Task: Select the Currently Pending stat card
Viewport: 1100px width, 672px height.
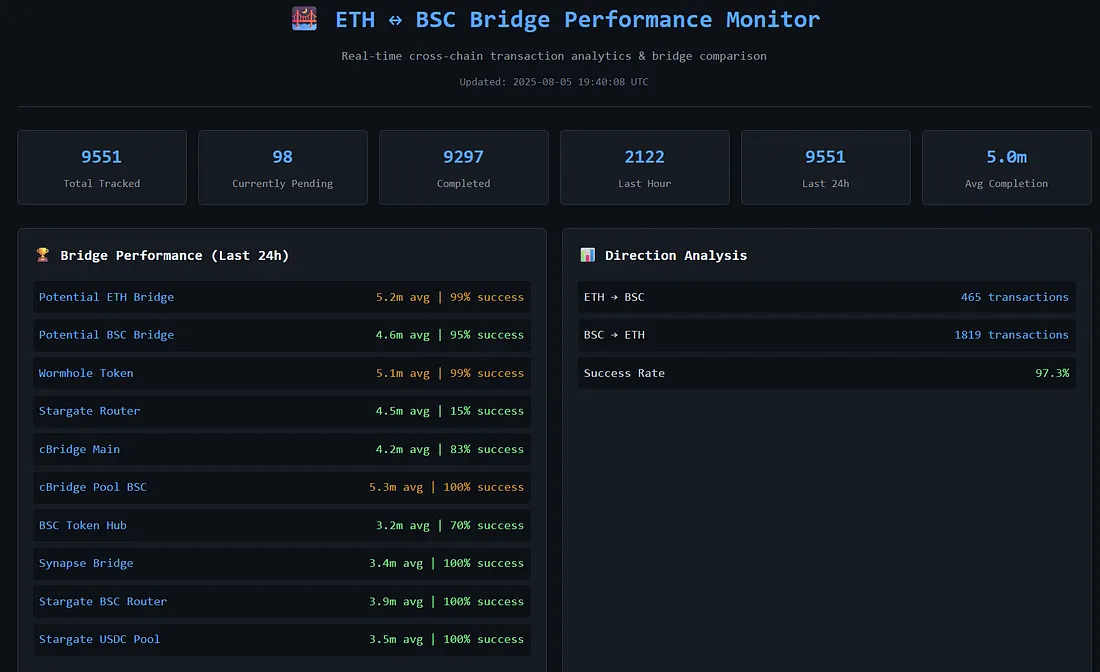Action: [x=283, y=167]
